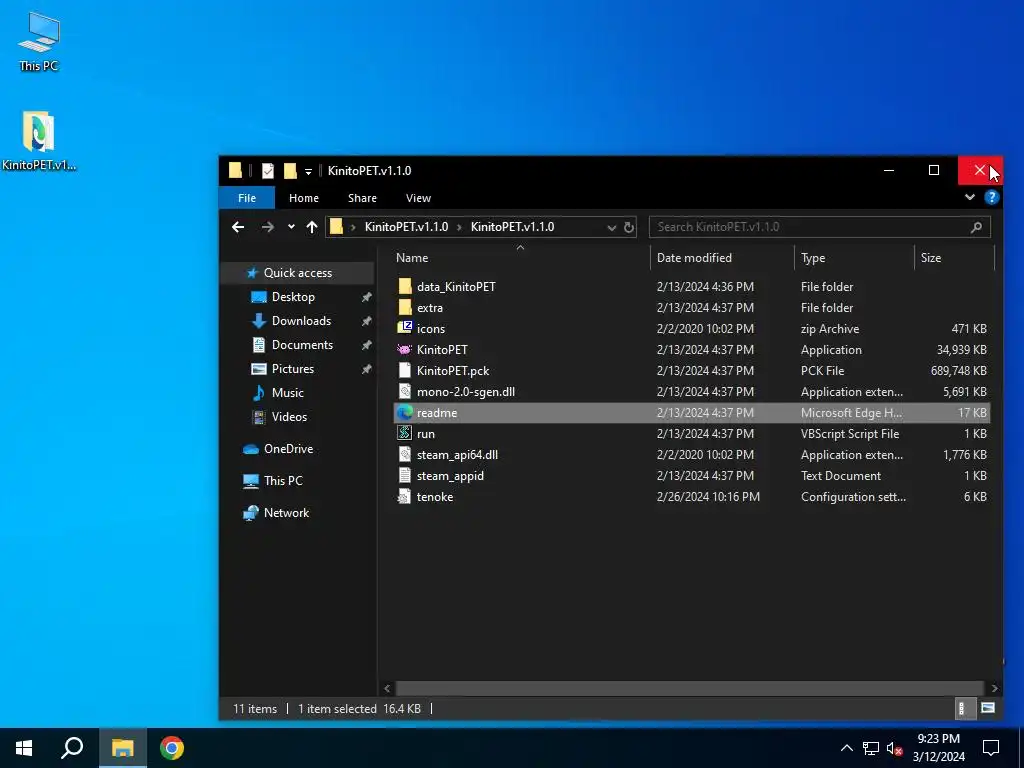The height and width of the screenshot is (768, 1024).
Task: Open the notification center
Action: point(991,748)
